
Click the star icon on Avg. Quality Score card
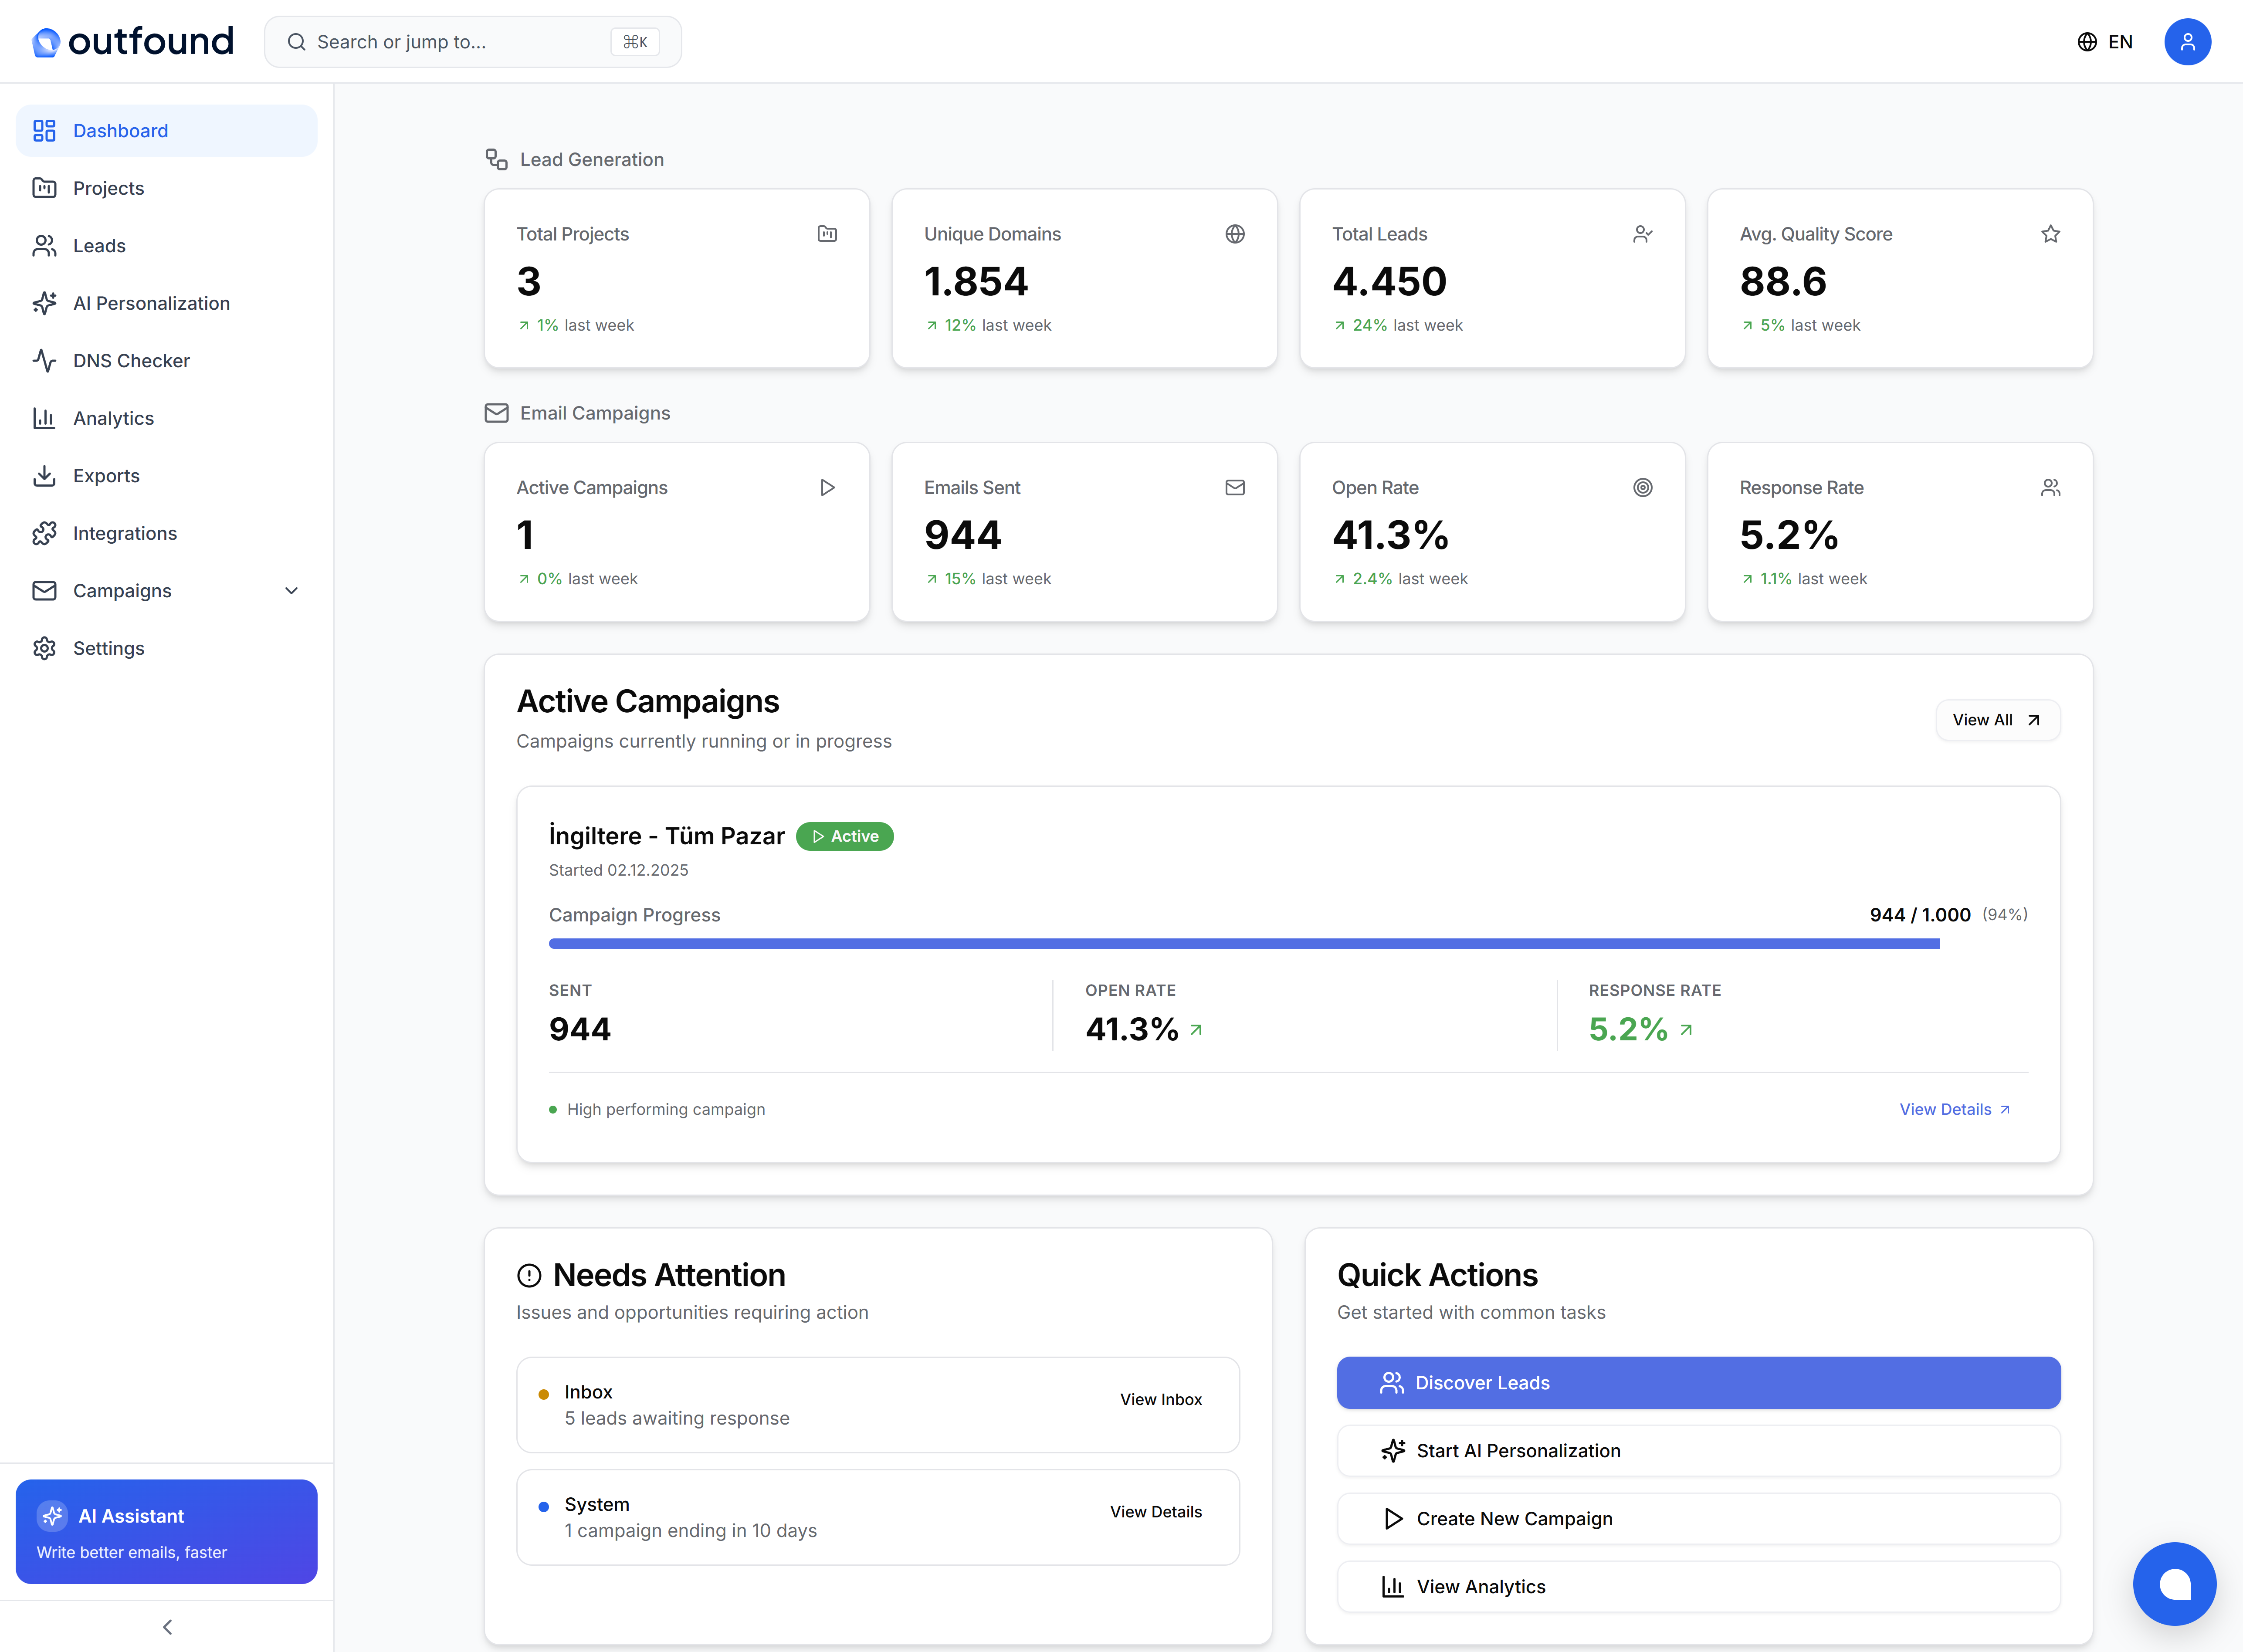2051,233
